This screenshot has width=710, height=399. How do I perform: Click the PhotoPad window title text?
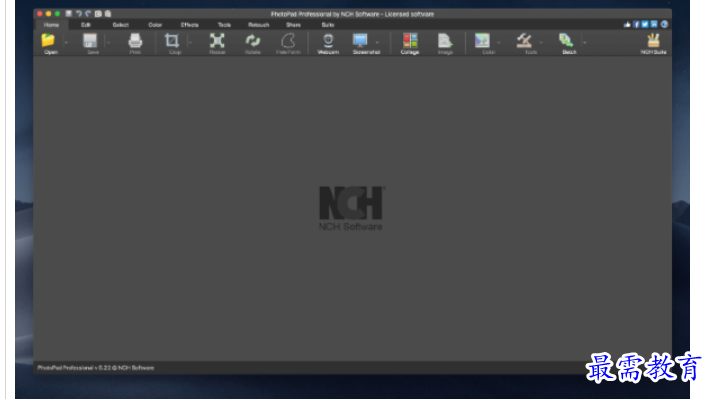pyautogui.click(x=352, y=14)
